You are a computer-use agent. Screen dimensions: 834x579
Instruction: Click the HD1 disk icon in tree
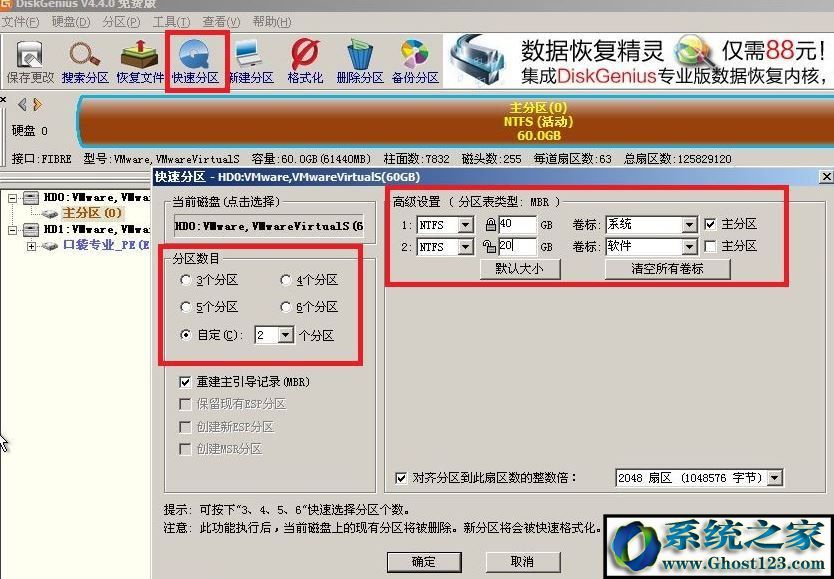[x=31, y=230]
